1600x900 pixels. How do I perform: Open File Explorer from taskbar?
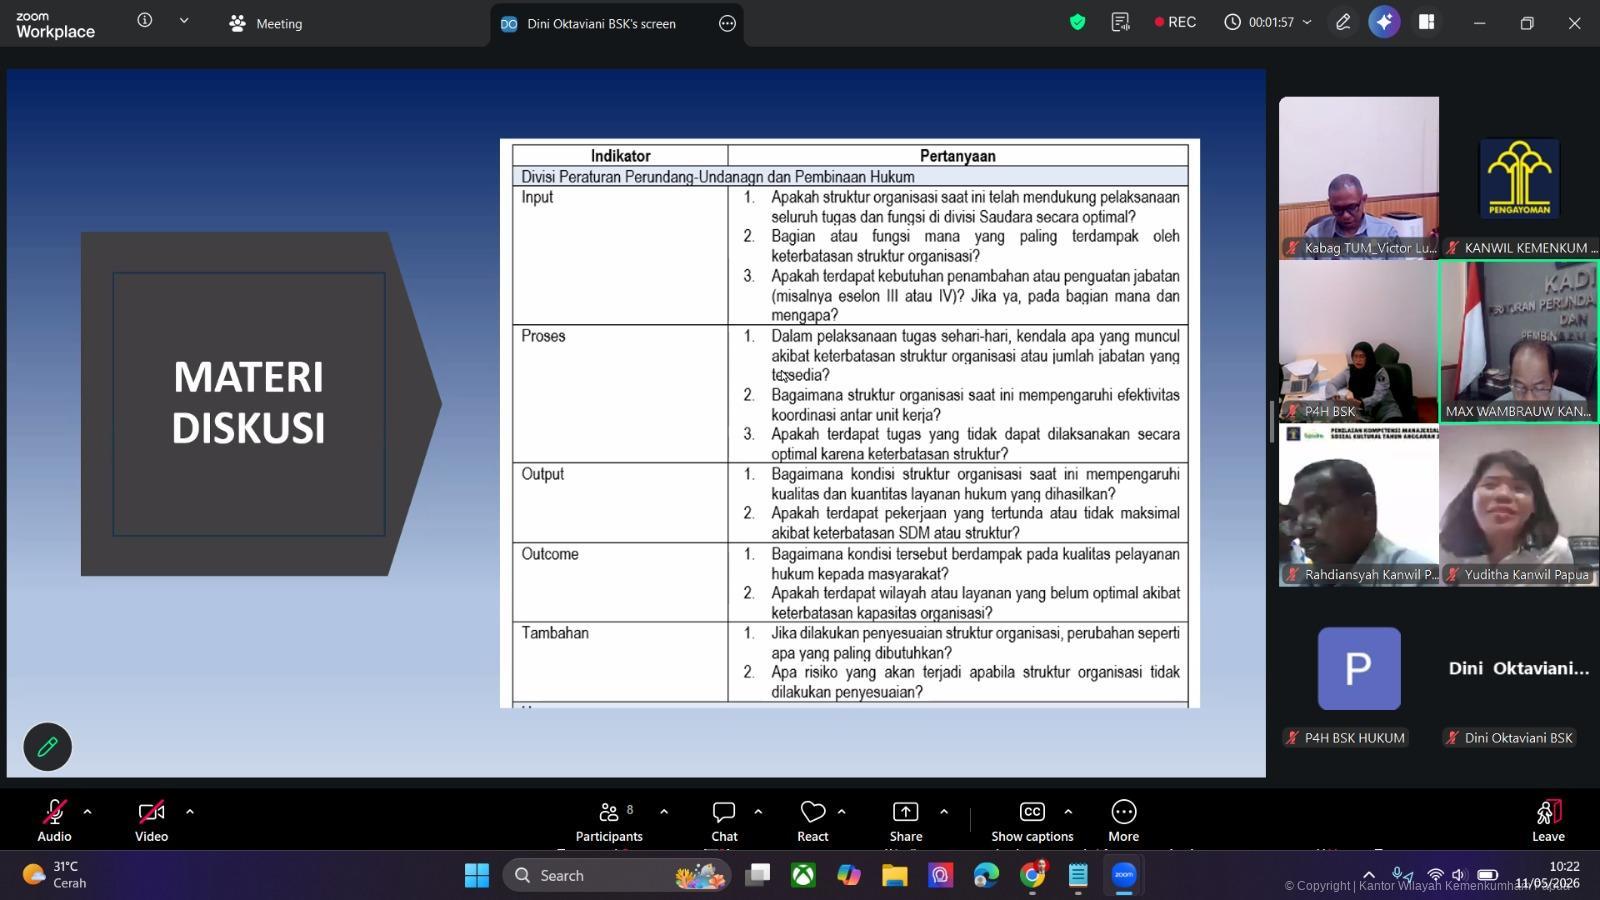[x=894, y=875]
